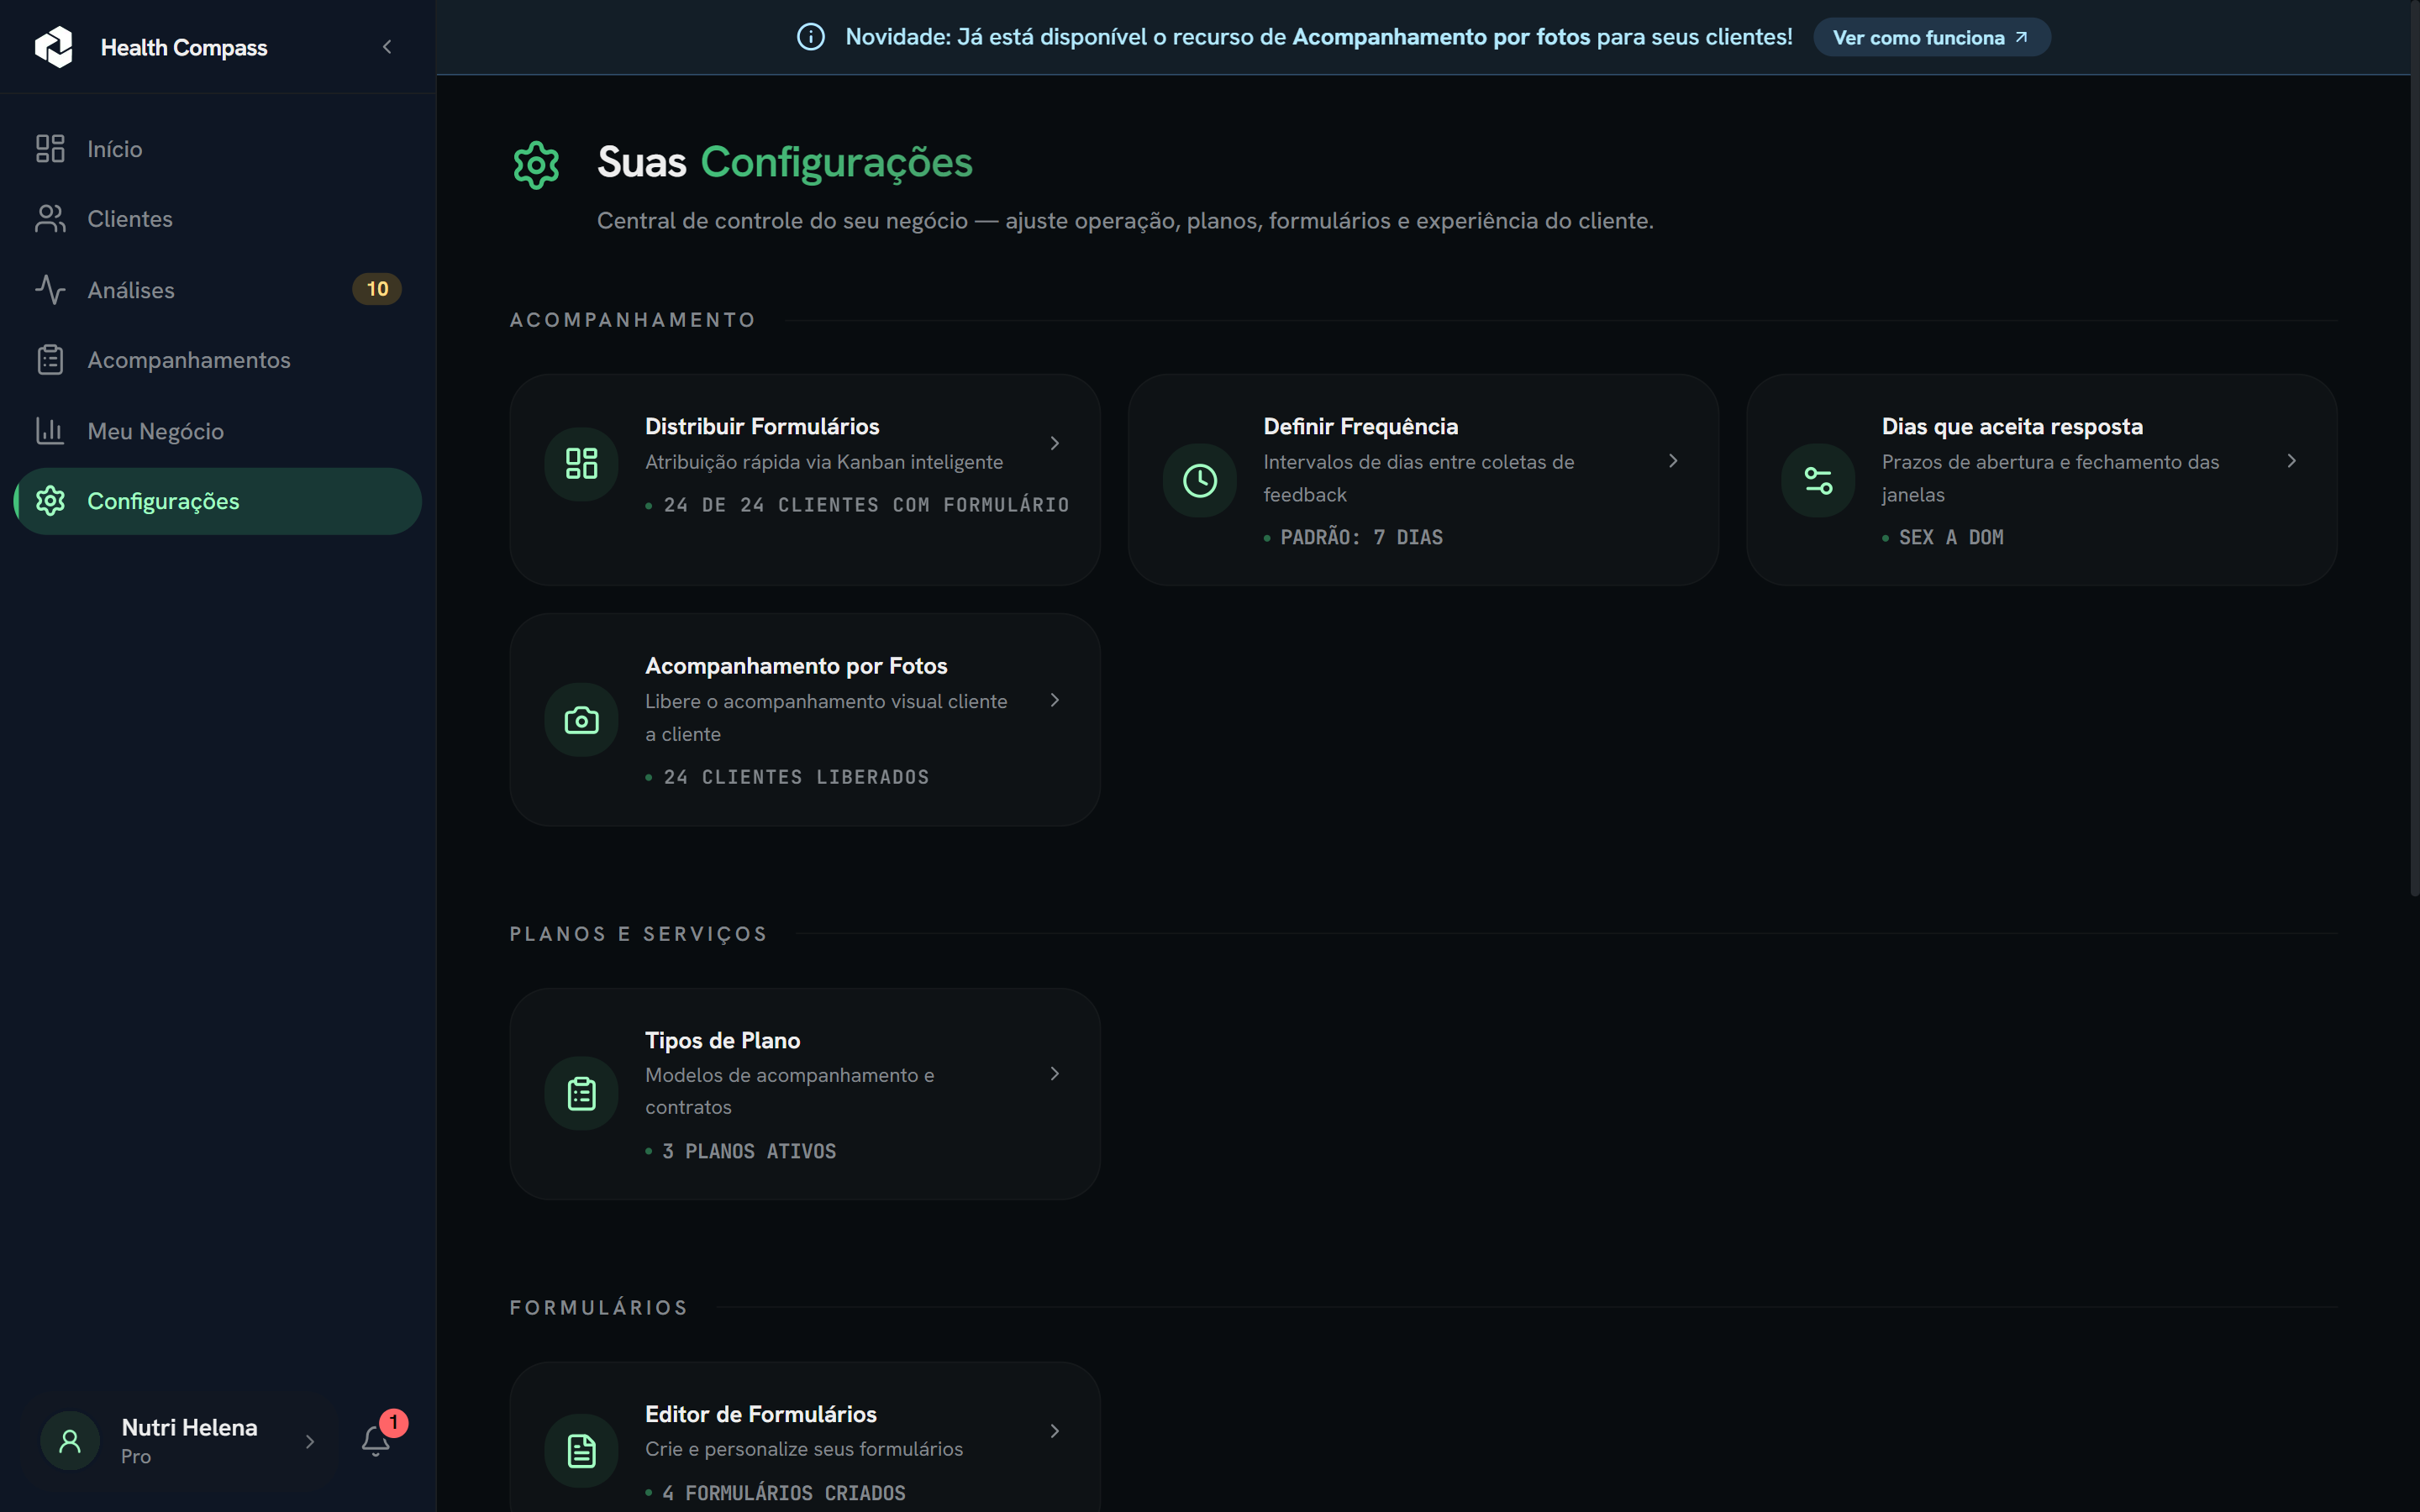This screenshot has height=1512, width=2420.
Task: Expand profile options via chevron next to Nutri Helena
Action: point(310,1442)
